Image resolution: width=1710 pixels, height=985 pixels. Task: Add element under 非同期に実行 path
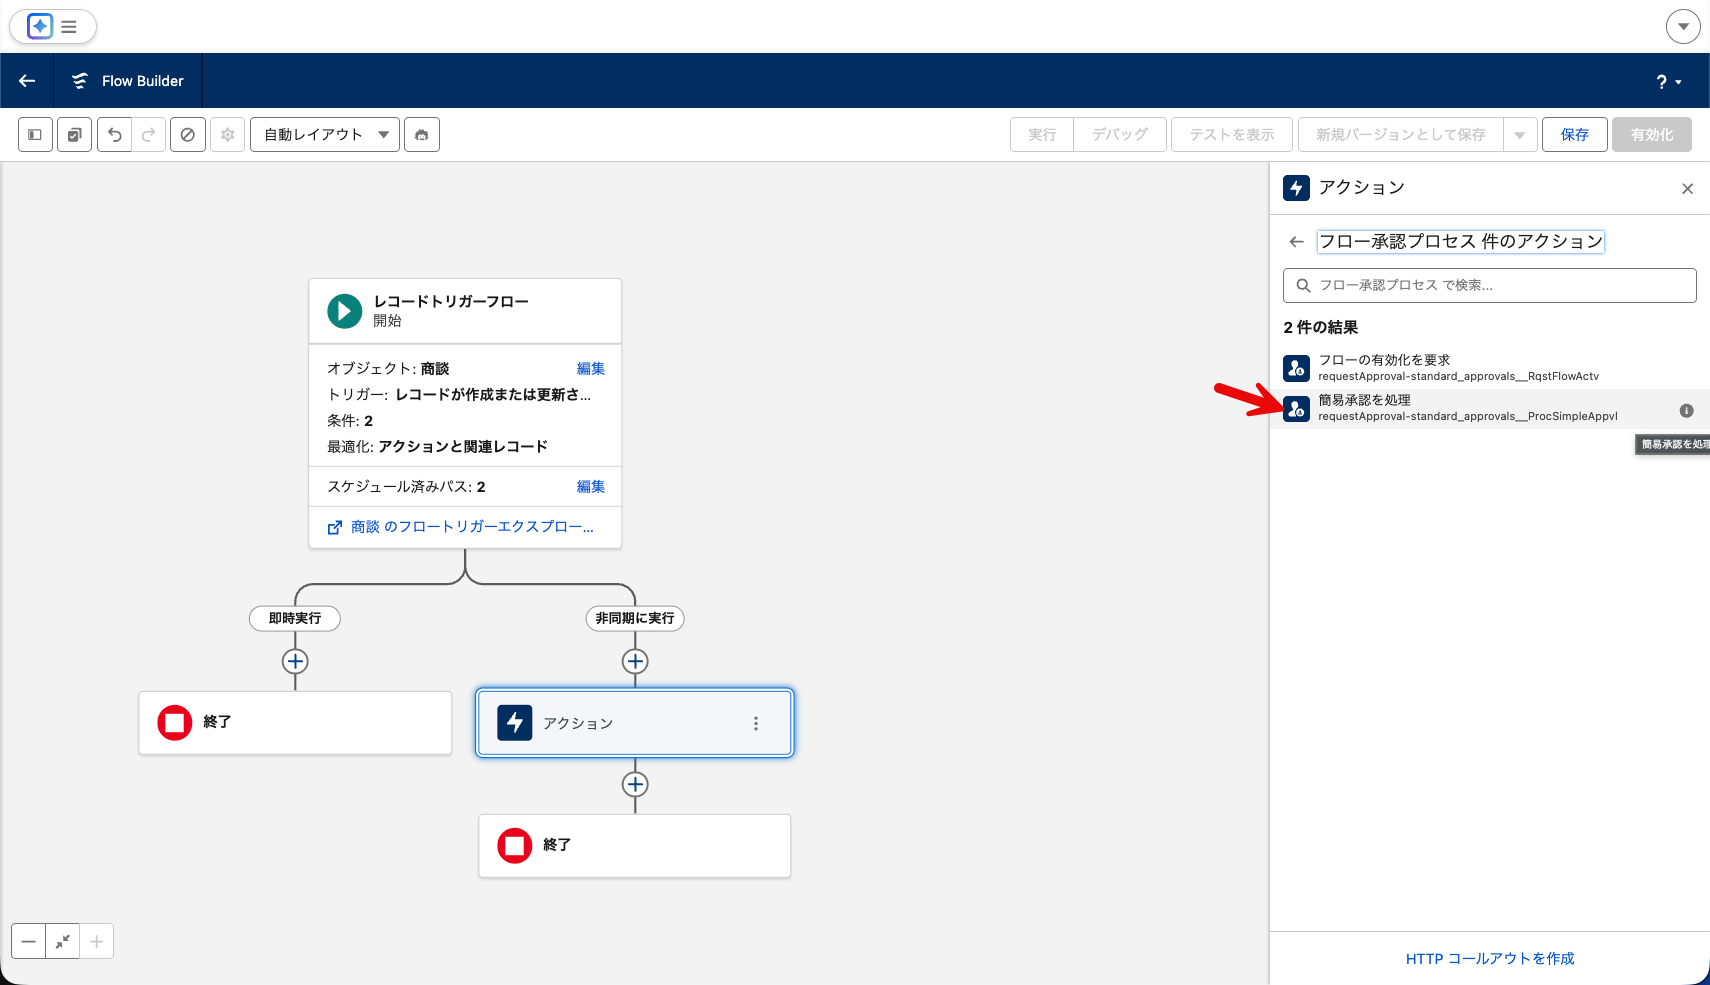[x=635, y=662]
